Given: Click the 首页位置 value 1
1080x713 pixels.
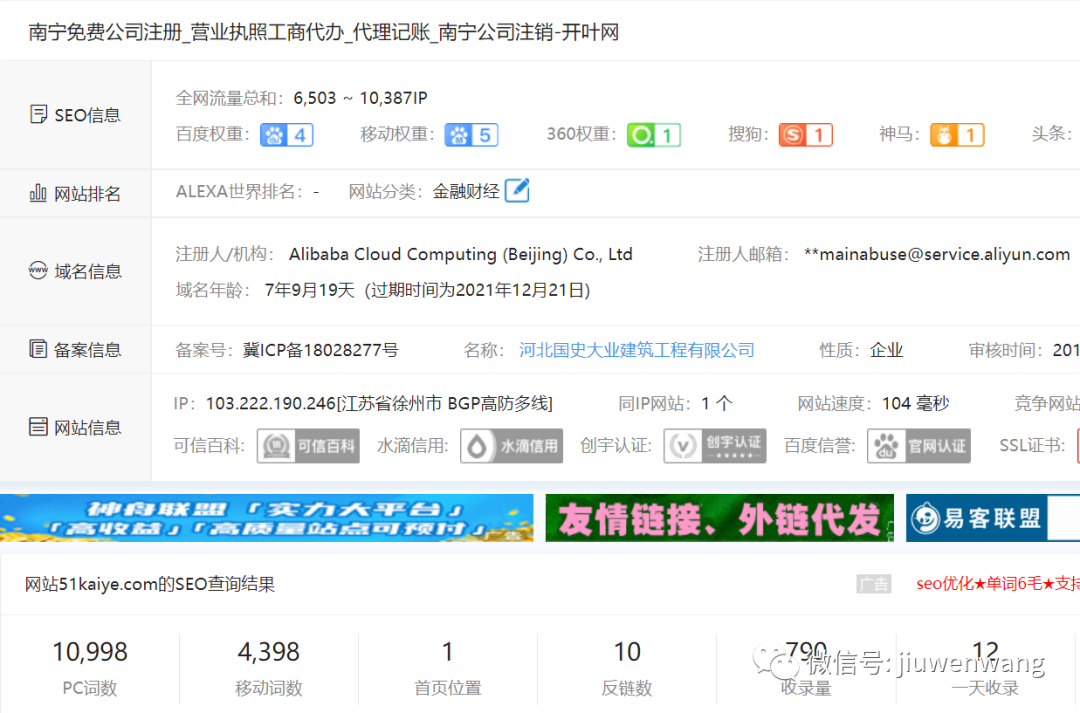Looking at the screenshot, I should tap(448, 652).
